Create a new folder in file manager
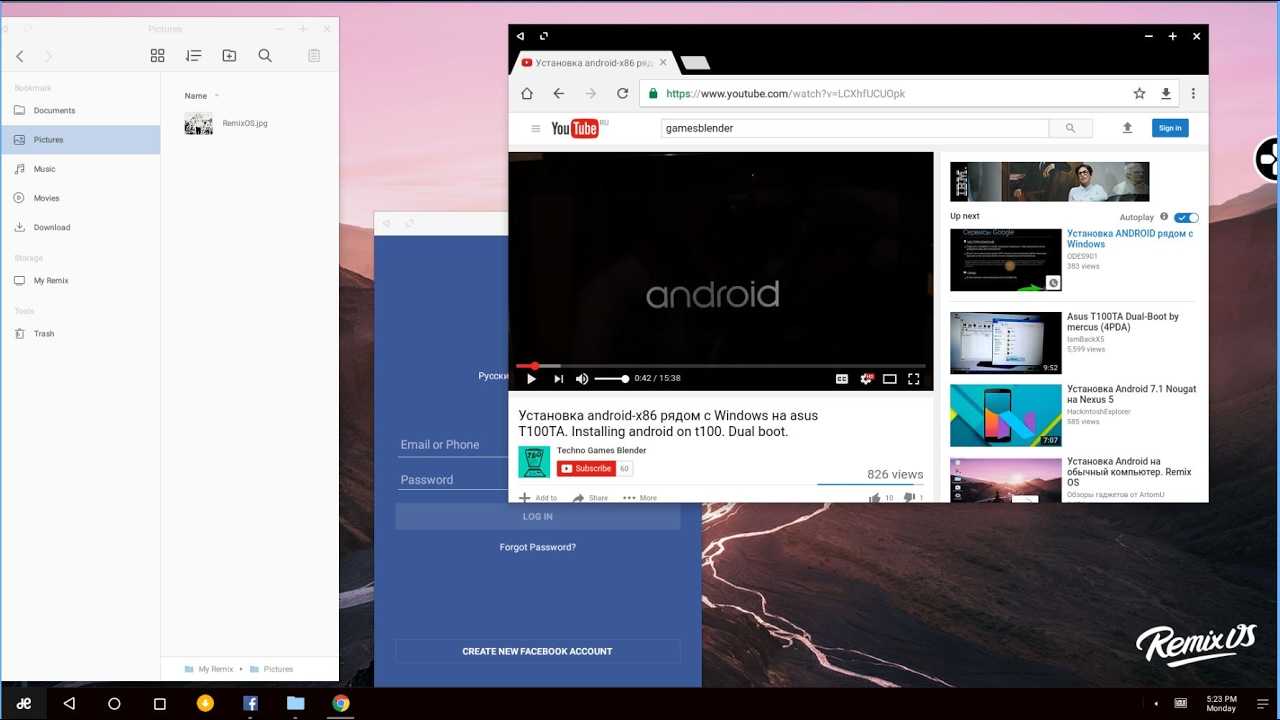 pyautogui.click(x=229, y=56)
